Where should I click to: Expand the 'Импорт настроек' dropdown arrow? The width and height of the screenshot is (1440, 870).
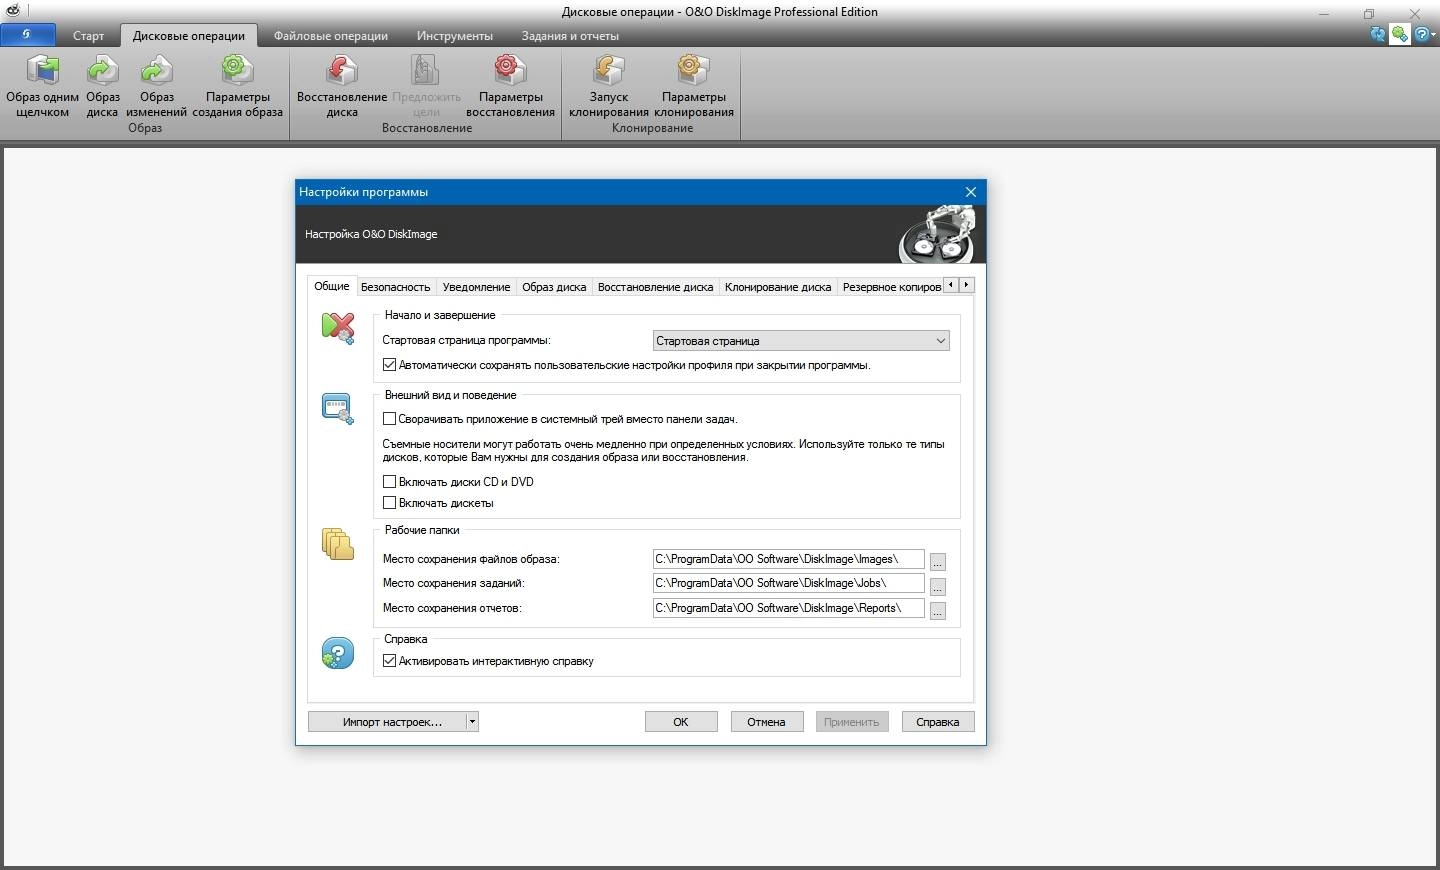[x=472, y=721]
